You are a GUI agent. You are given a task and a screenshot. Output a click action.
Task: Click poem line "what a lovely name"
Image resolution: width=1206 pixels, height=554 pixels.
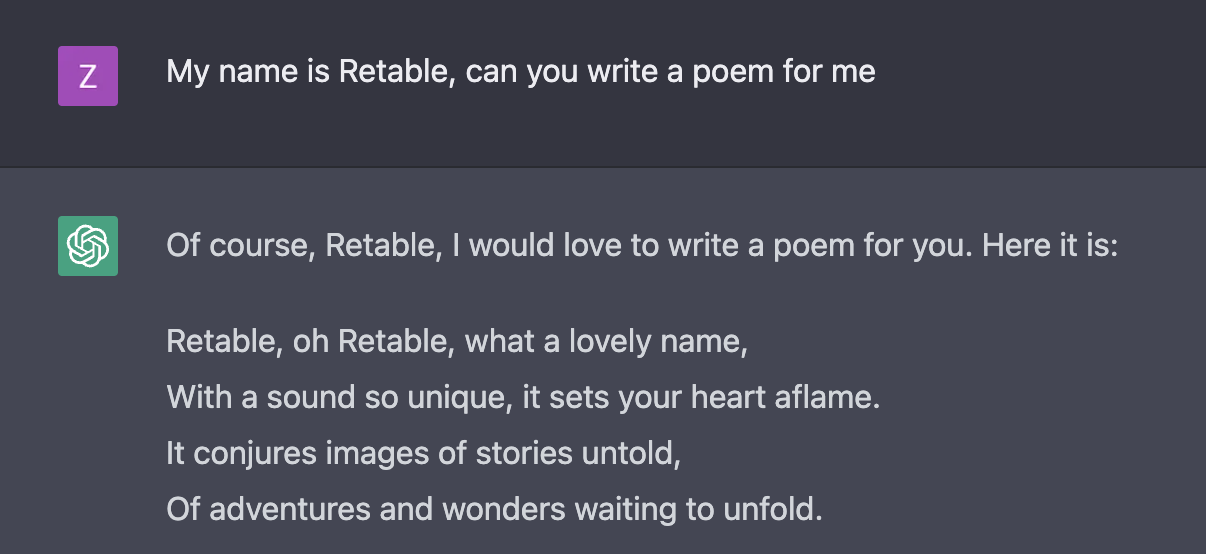(x=457, y=342)
